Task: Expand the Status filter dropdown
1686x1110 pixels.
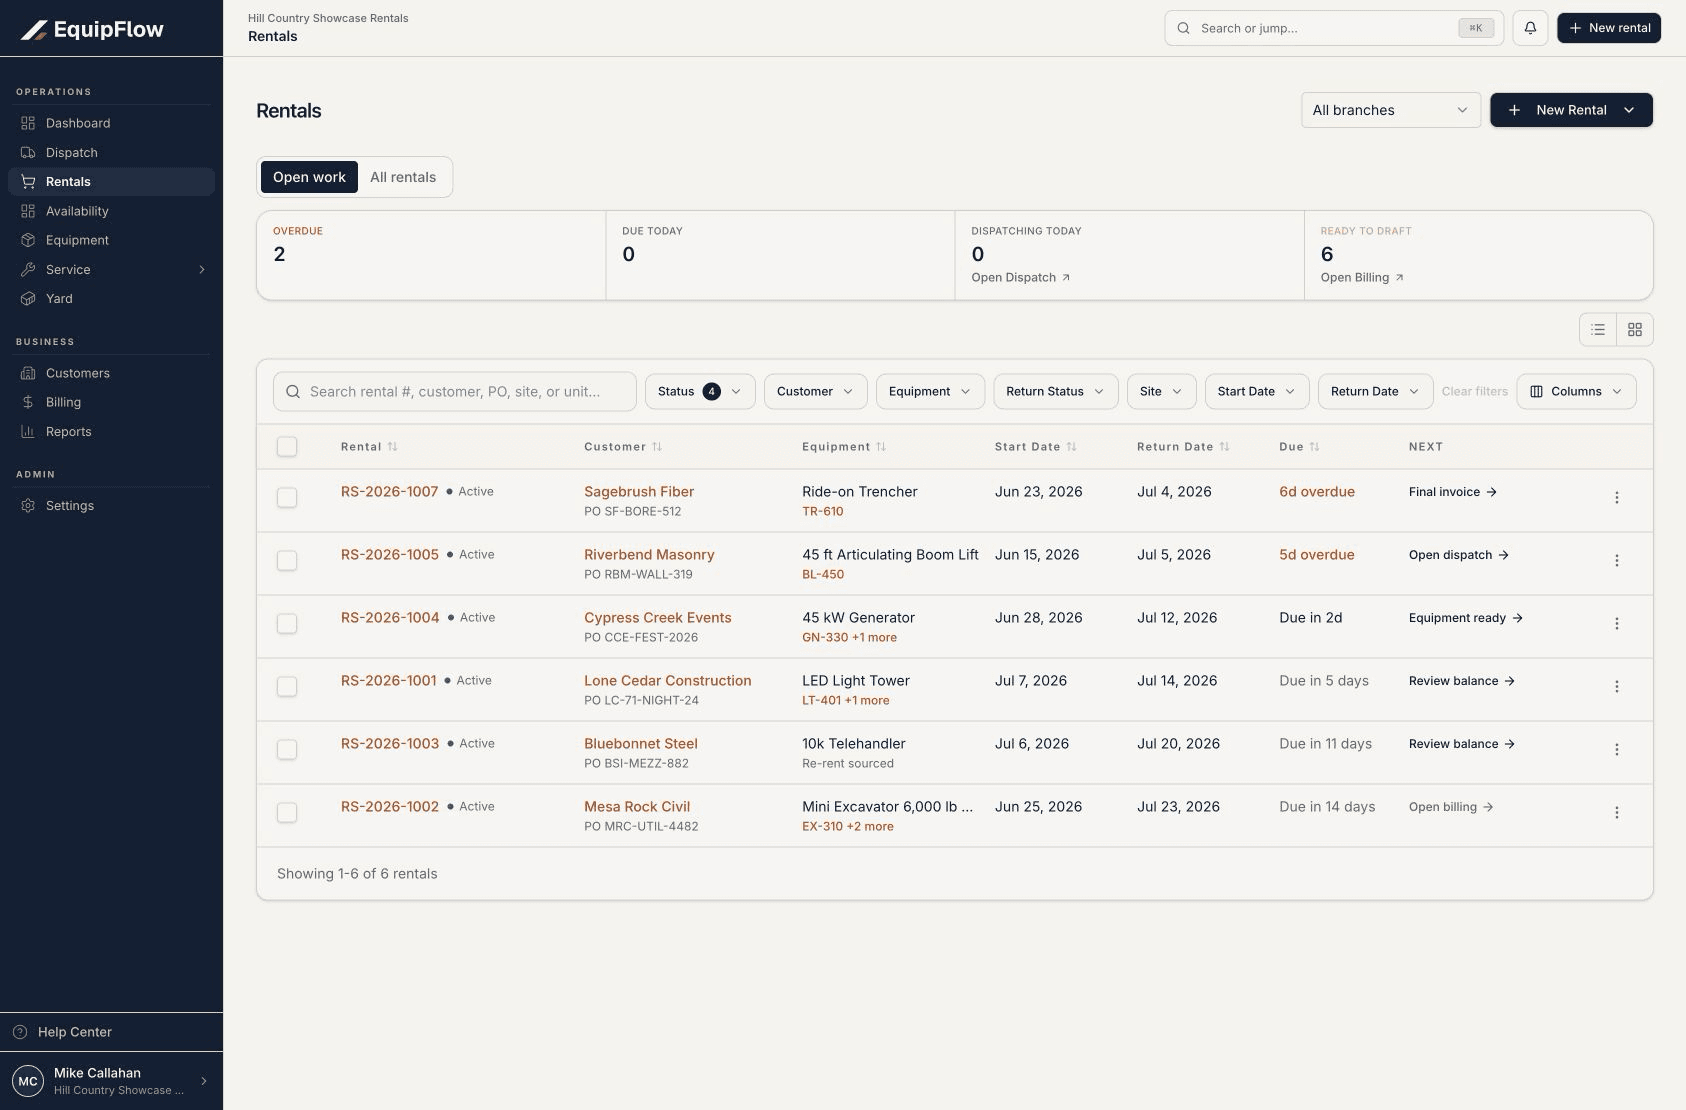Action: pyautogui.click(x=699, y=391)
